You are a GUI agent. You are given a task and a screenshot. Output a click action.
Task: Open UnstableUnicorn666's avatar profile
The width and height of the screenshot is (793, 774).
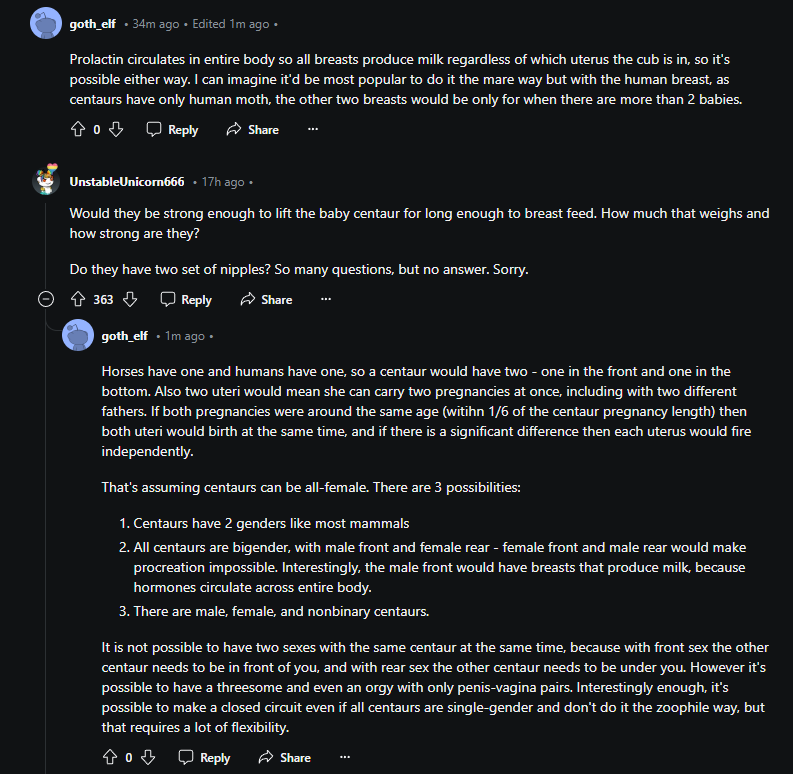click(46, 181)
